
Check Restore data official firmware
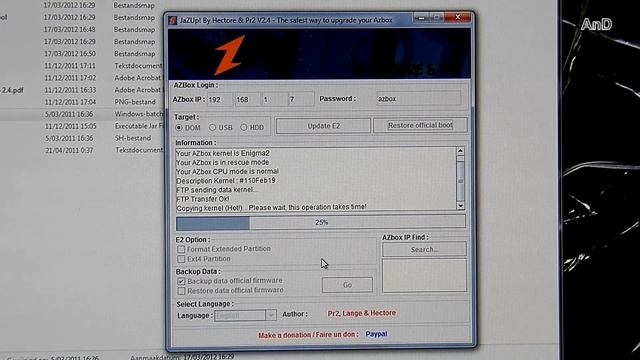pyautogui.click(x=181, y=291)
